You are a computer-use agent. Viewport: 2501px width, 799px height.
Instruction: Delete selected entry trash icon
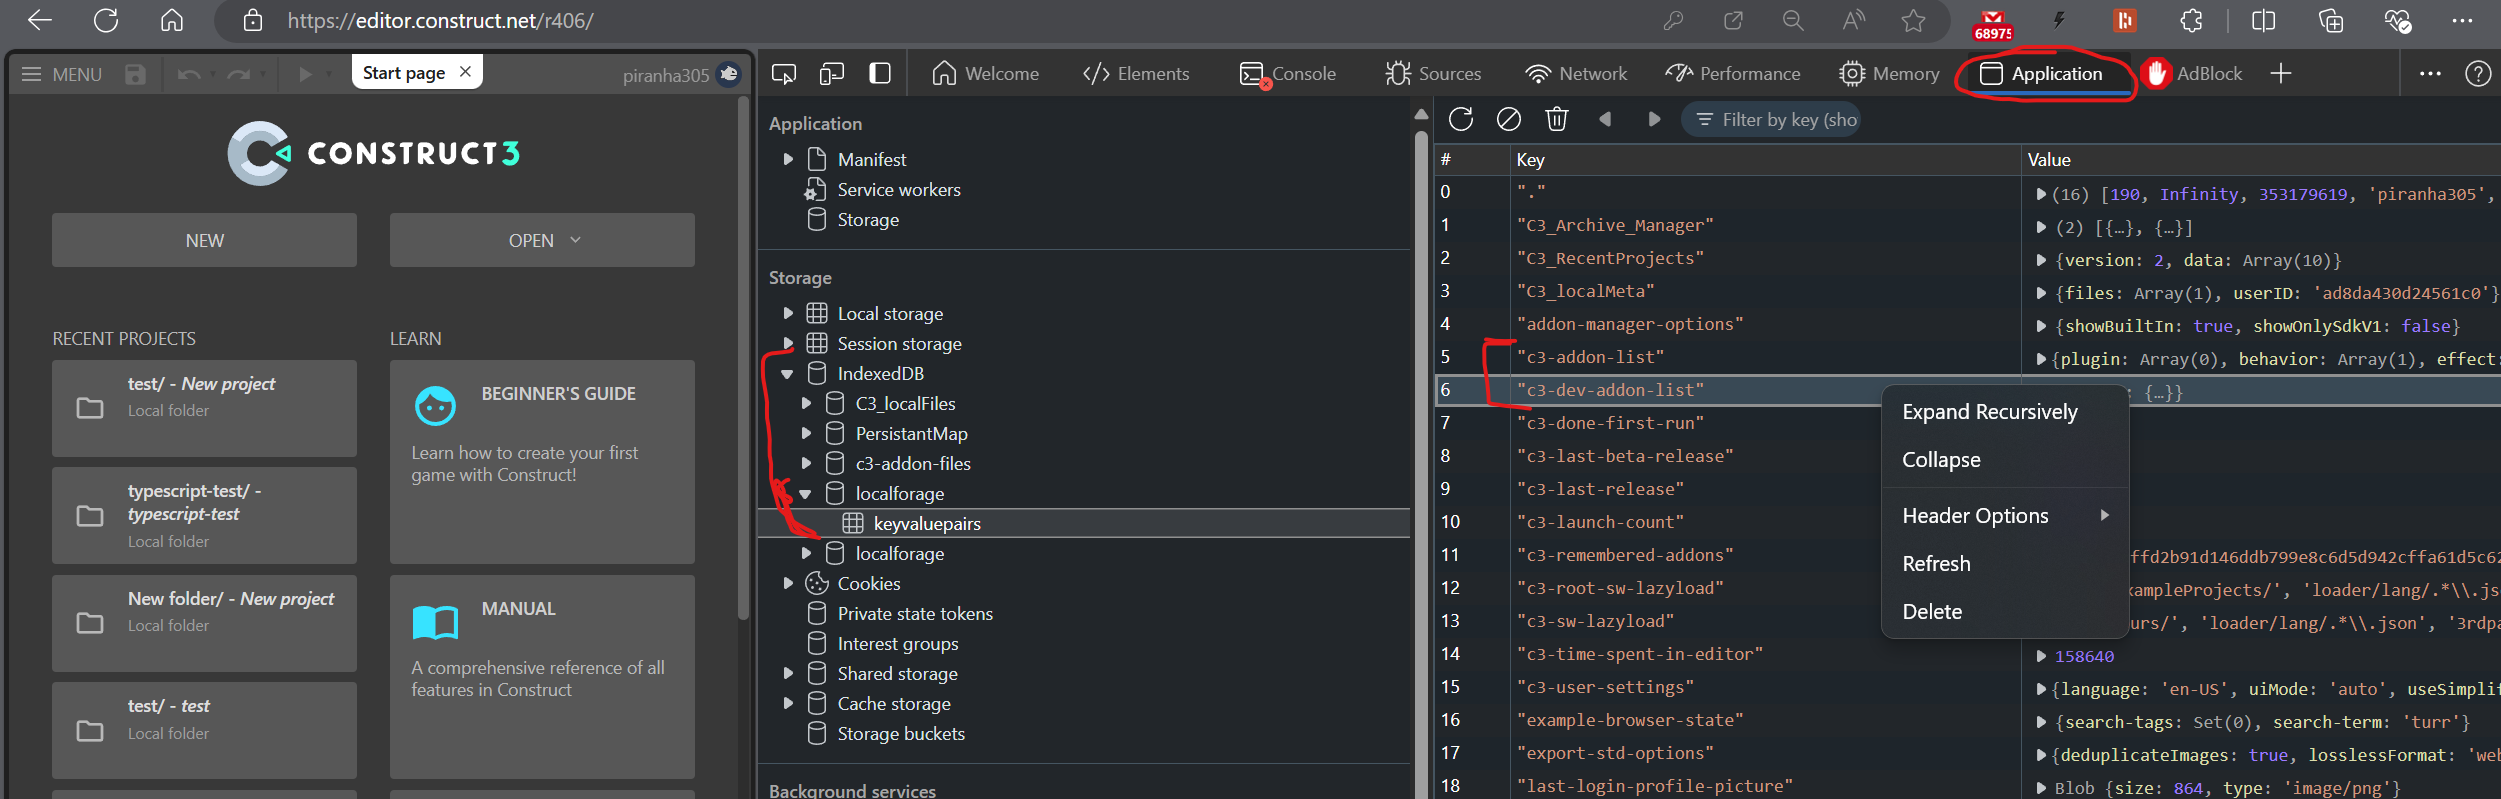point(1557,119)
